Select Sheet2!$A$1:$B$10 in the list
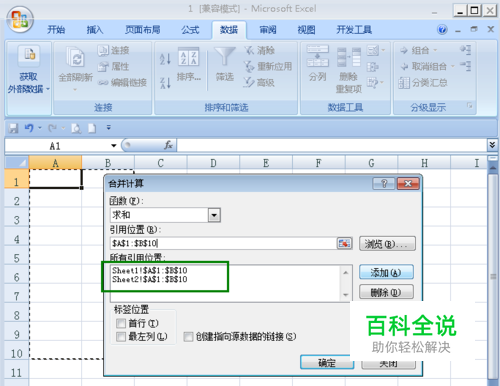 tap(150, 279)
